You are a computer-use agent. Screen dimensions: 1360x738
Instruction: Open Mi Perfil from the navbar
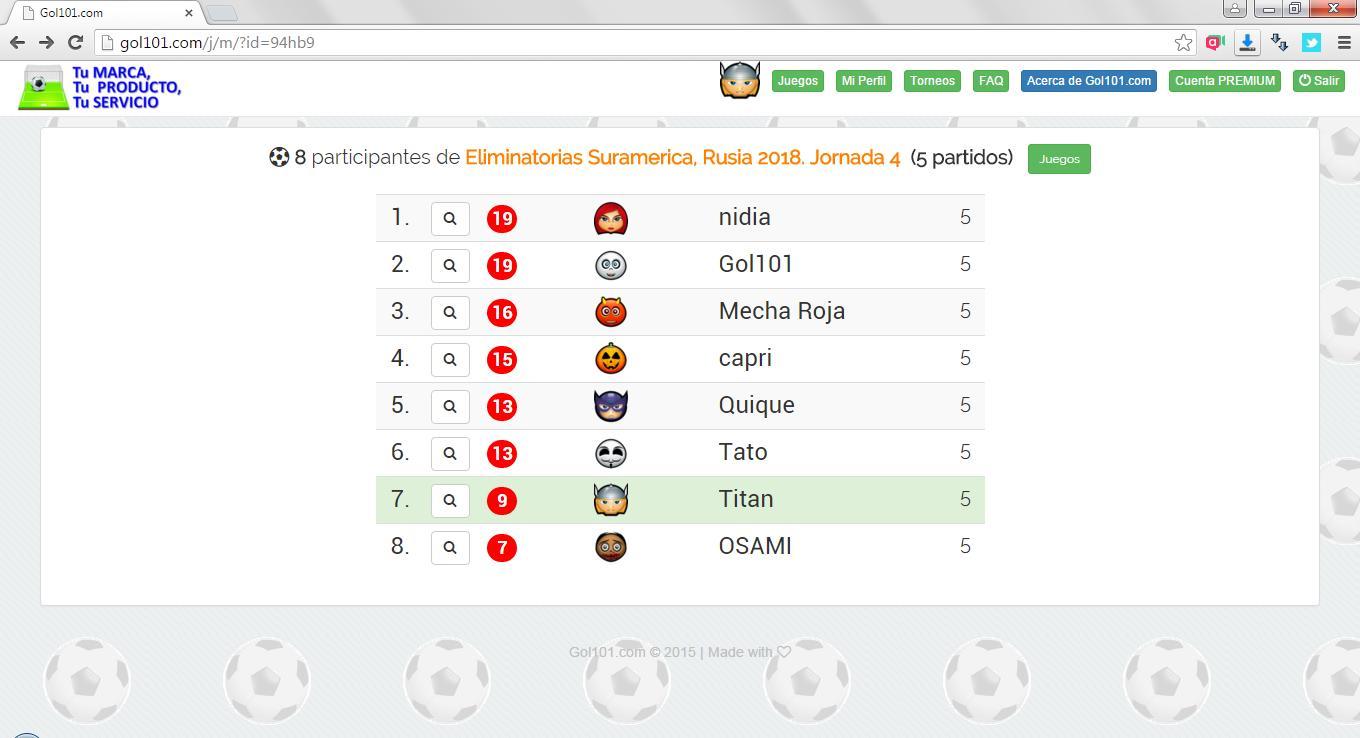[863, 81]
